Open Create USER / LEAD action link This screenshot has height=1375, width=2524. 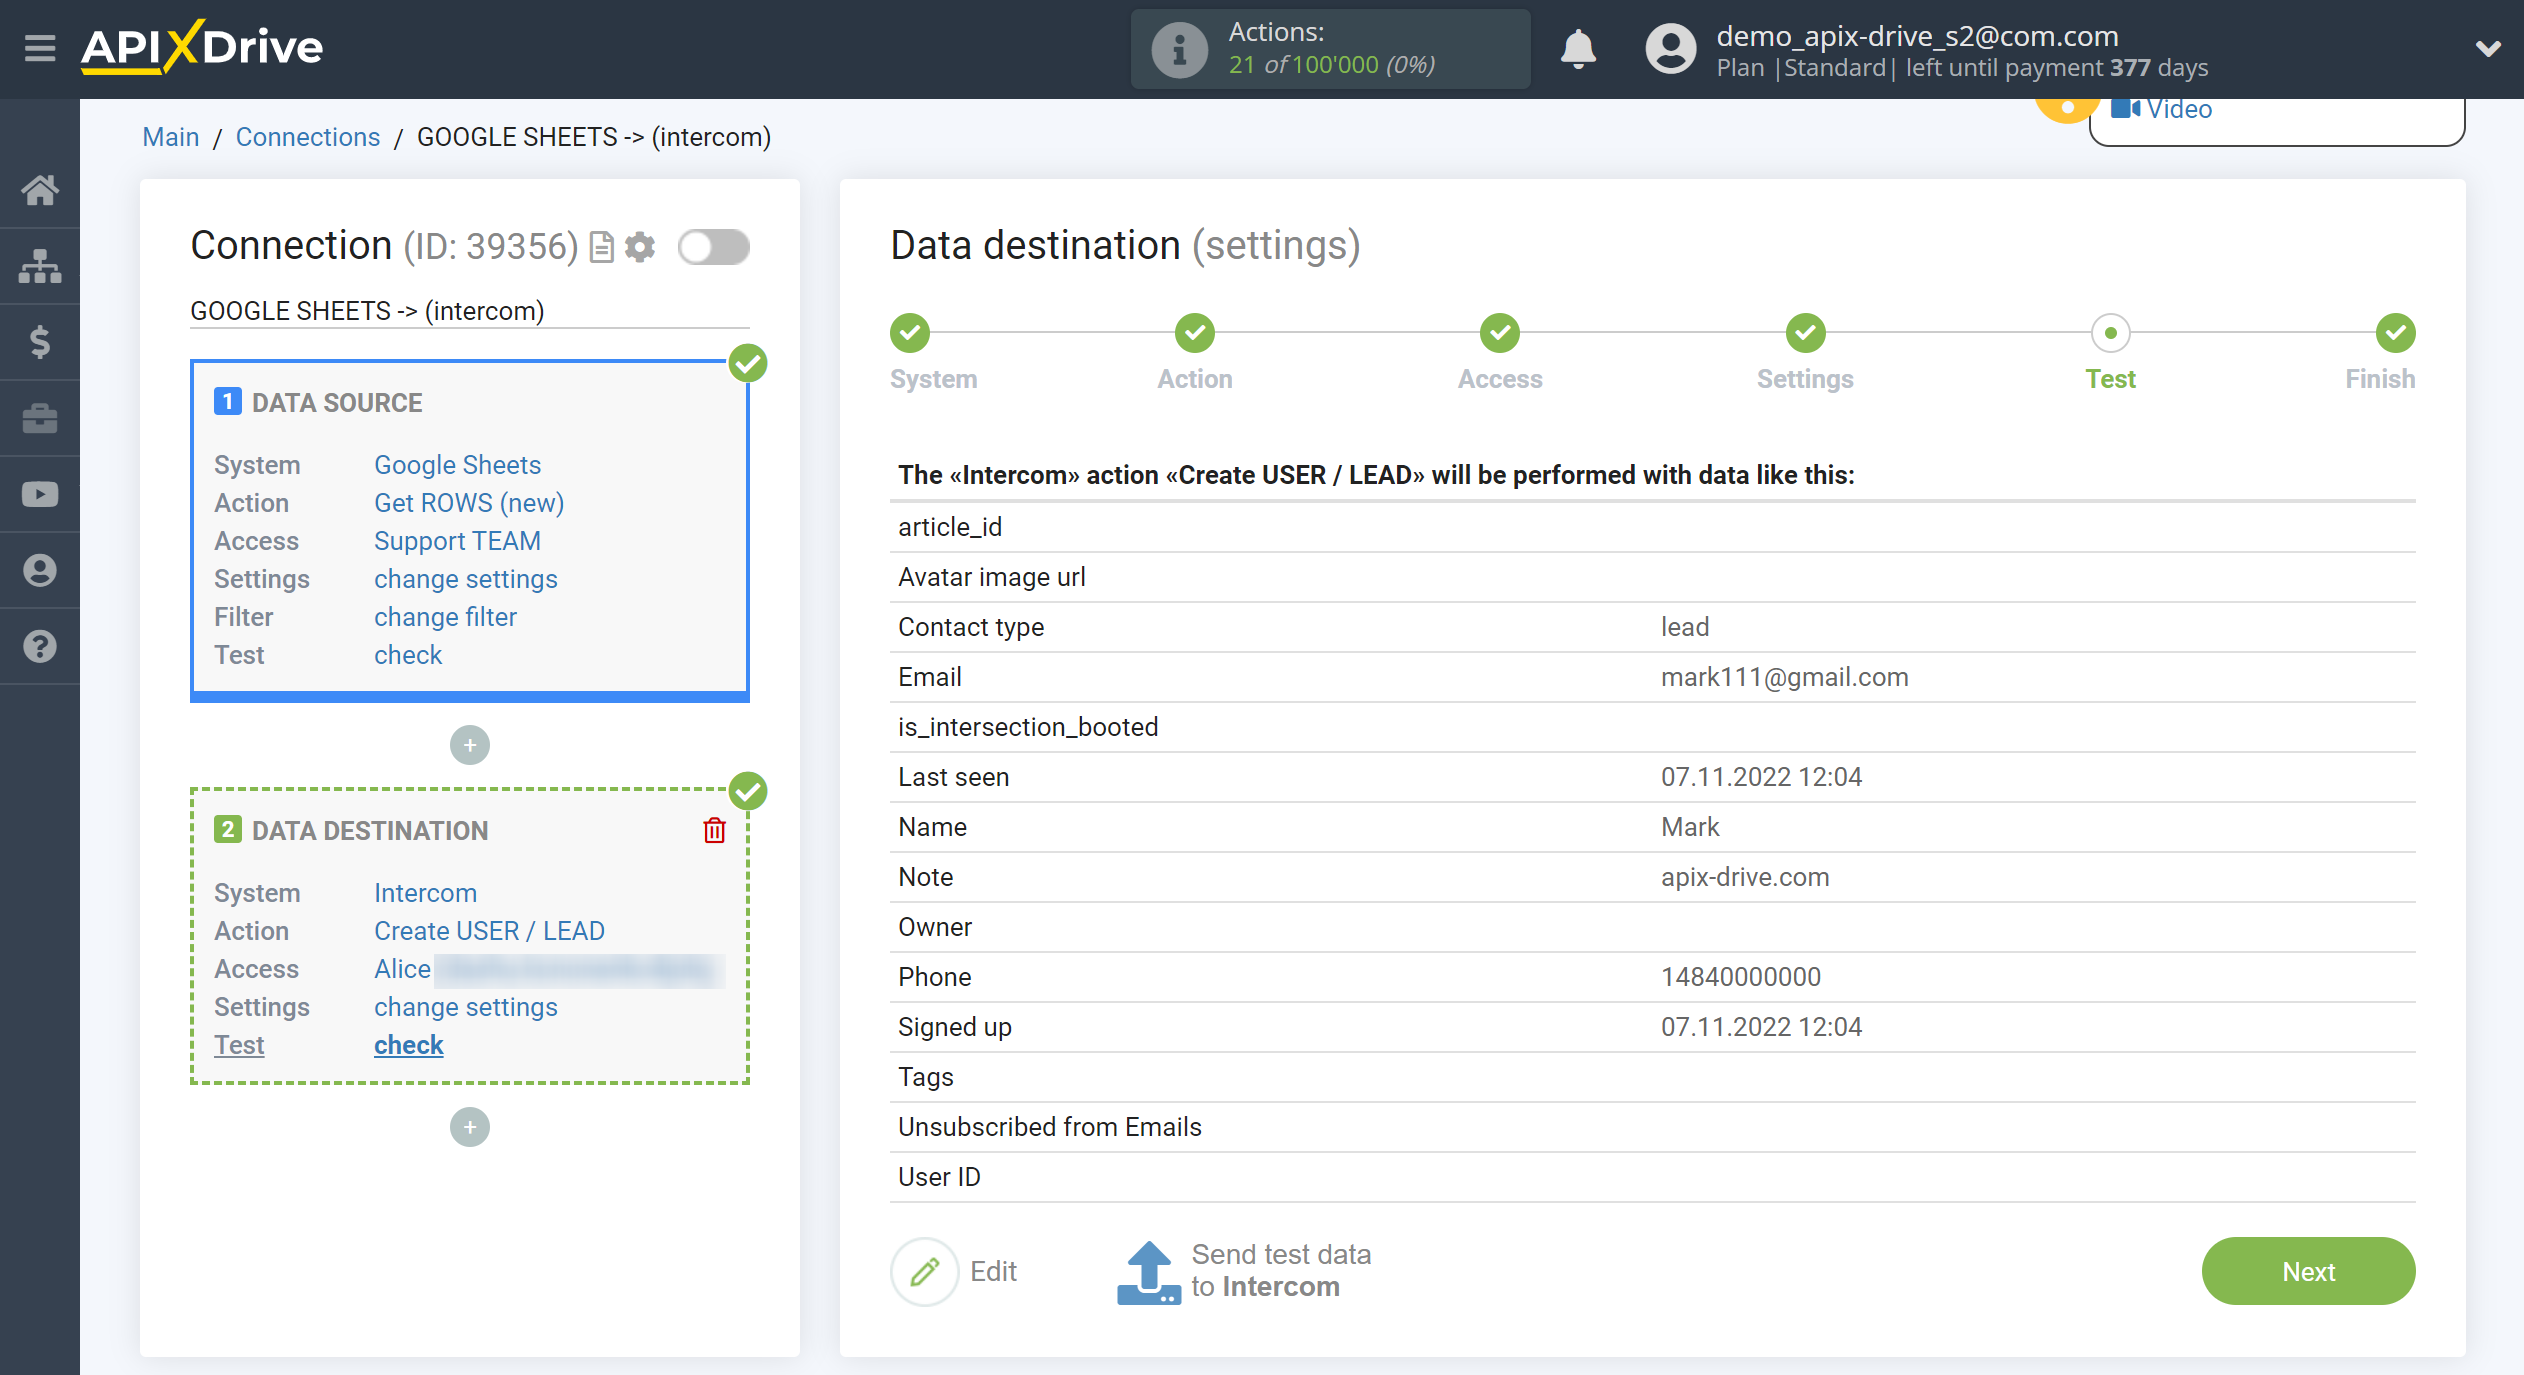click(x=489, y=931)
